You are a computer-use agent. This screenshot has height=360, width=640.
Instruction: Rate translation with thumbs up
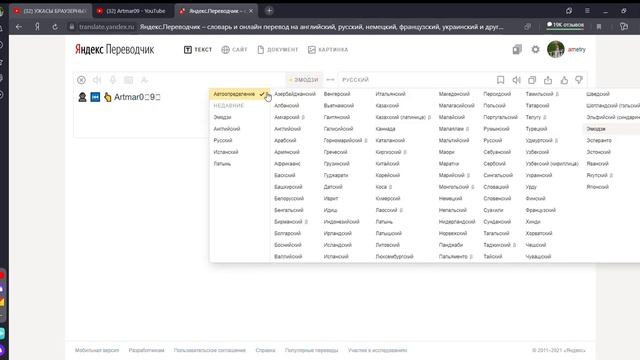[x=564, y=80]
